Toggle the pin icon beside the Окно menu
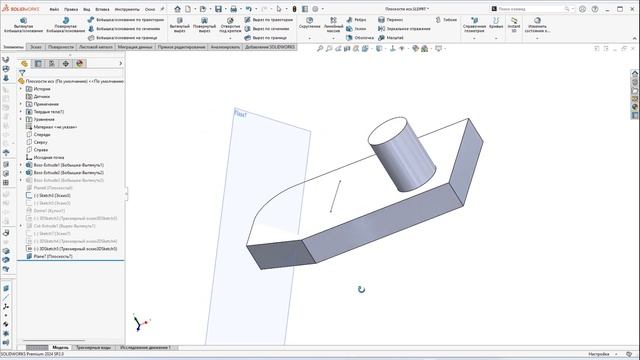This screenshot has height=360, width=640. [162, 9]
